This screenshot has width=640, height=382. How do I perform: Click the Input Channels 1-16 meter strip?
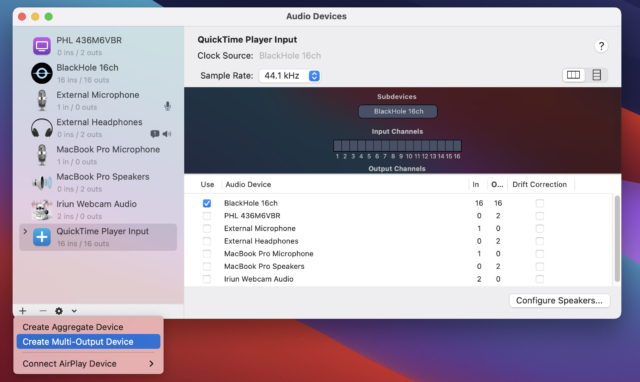click(x=397, y=146)
